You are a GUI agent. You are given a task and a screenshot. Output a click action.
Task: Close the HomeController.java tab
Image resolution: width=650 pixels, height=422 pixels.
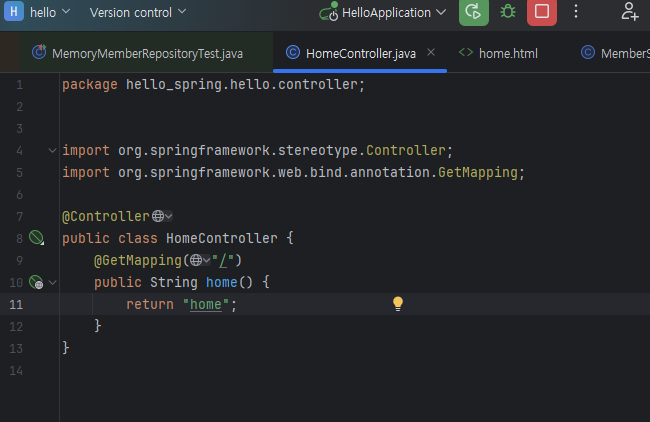click(x=431, y=52)
